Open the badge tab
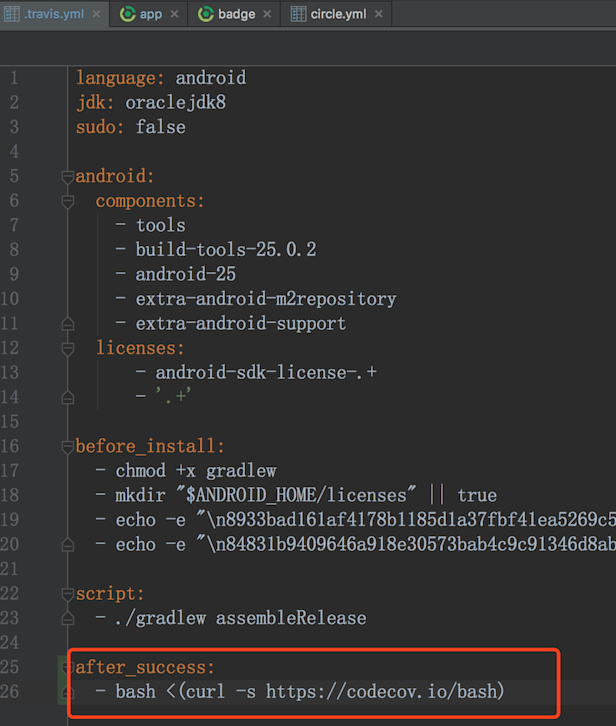This screenshot has height=726, width=616. 236,14
